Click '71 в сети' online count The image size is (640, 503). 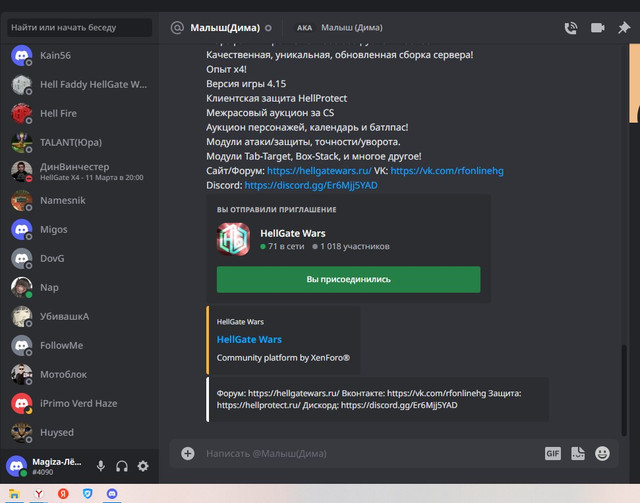tap(286, 247)
